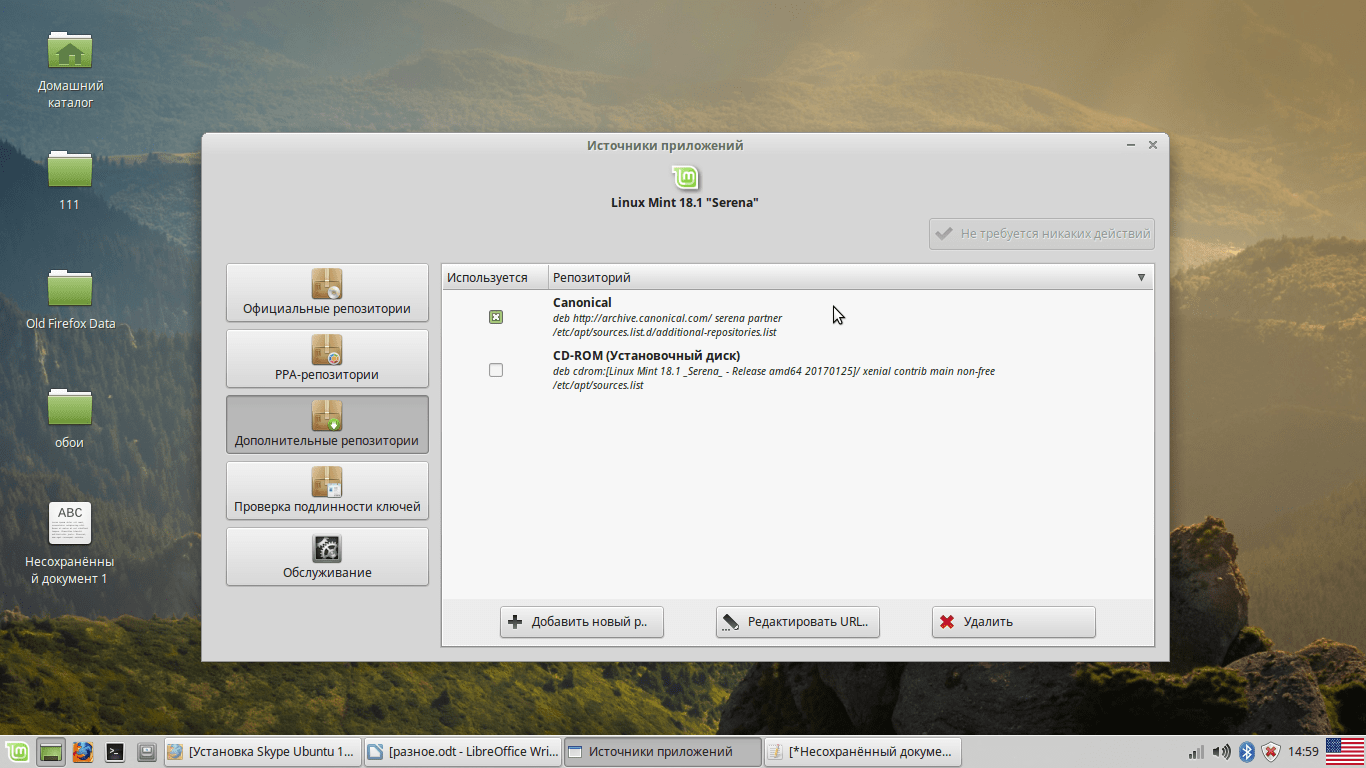This screenshot has width=1366, height=768.
Task: Switch to the разное.odt LibreOffice Writer window
Action: tap(461, 751)
